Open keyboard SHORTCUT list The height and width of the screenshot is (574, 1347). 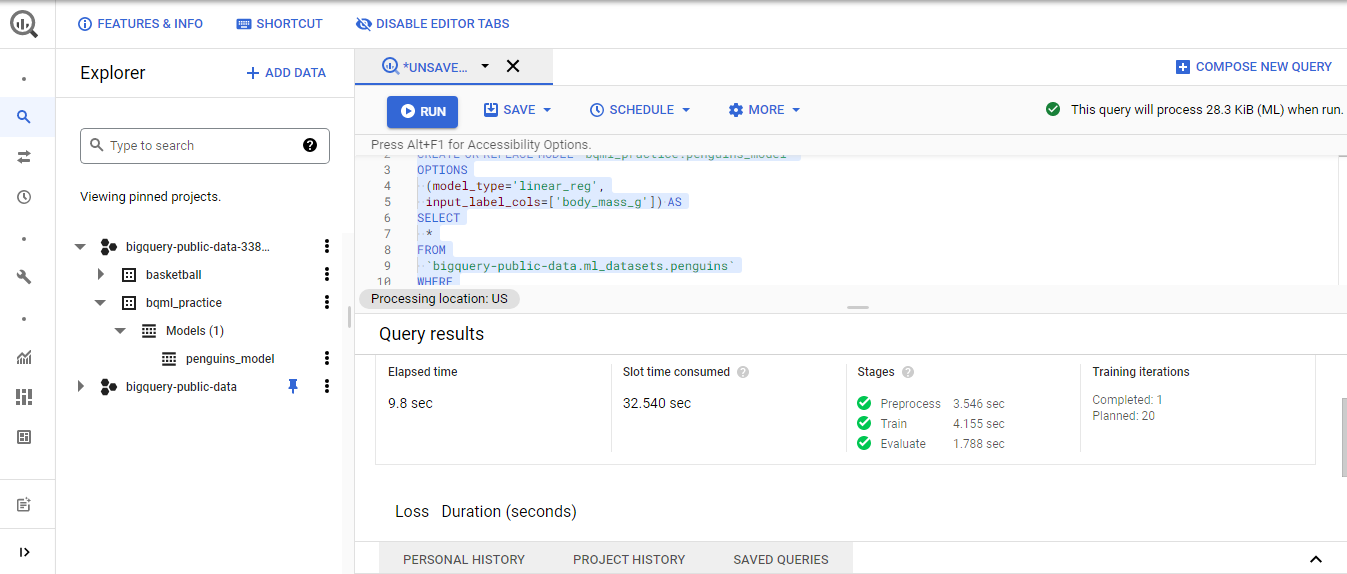coord(279,24)
